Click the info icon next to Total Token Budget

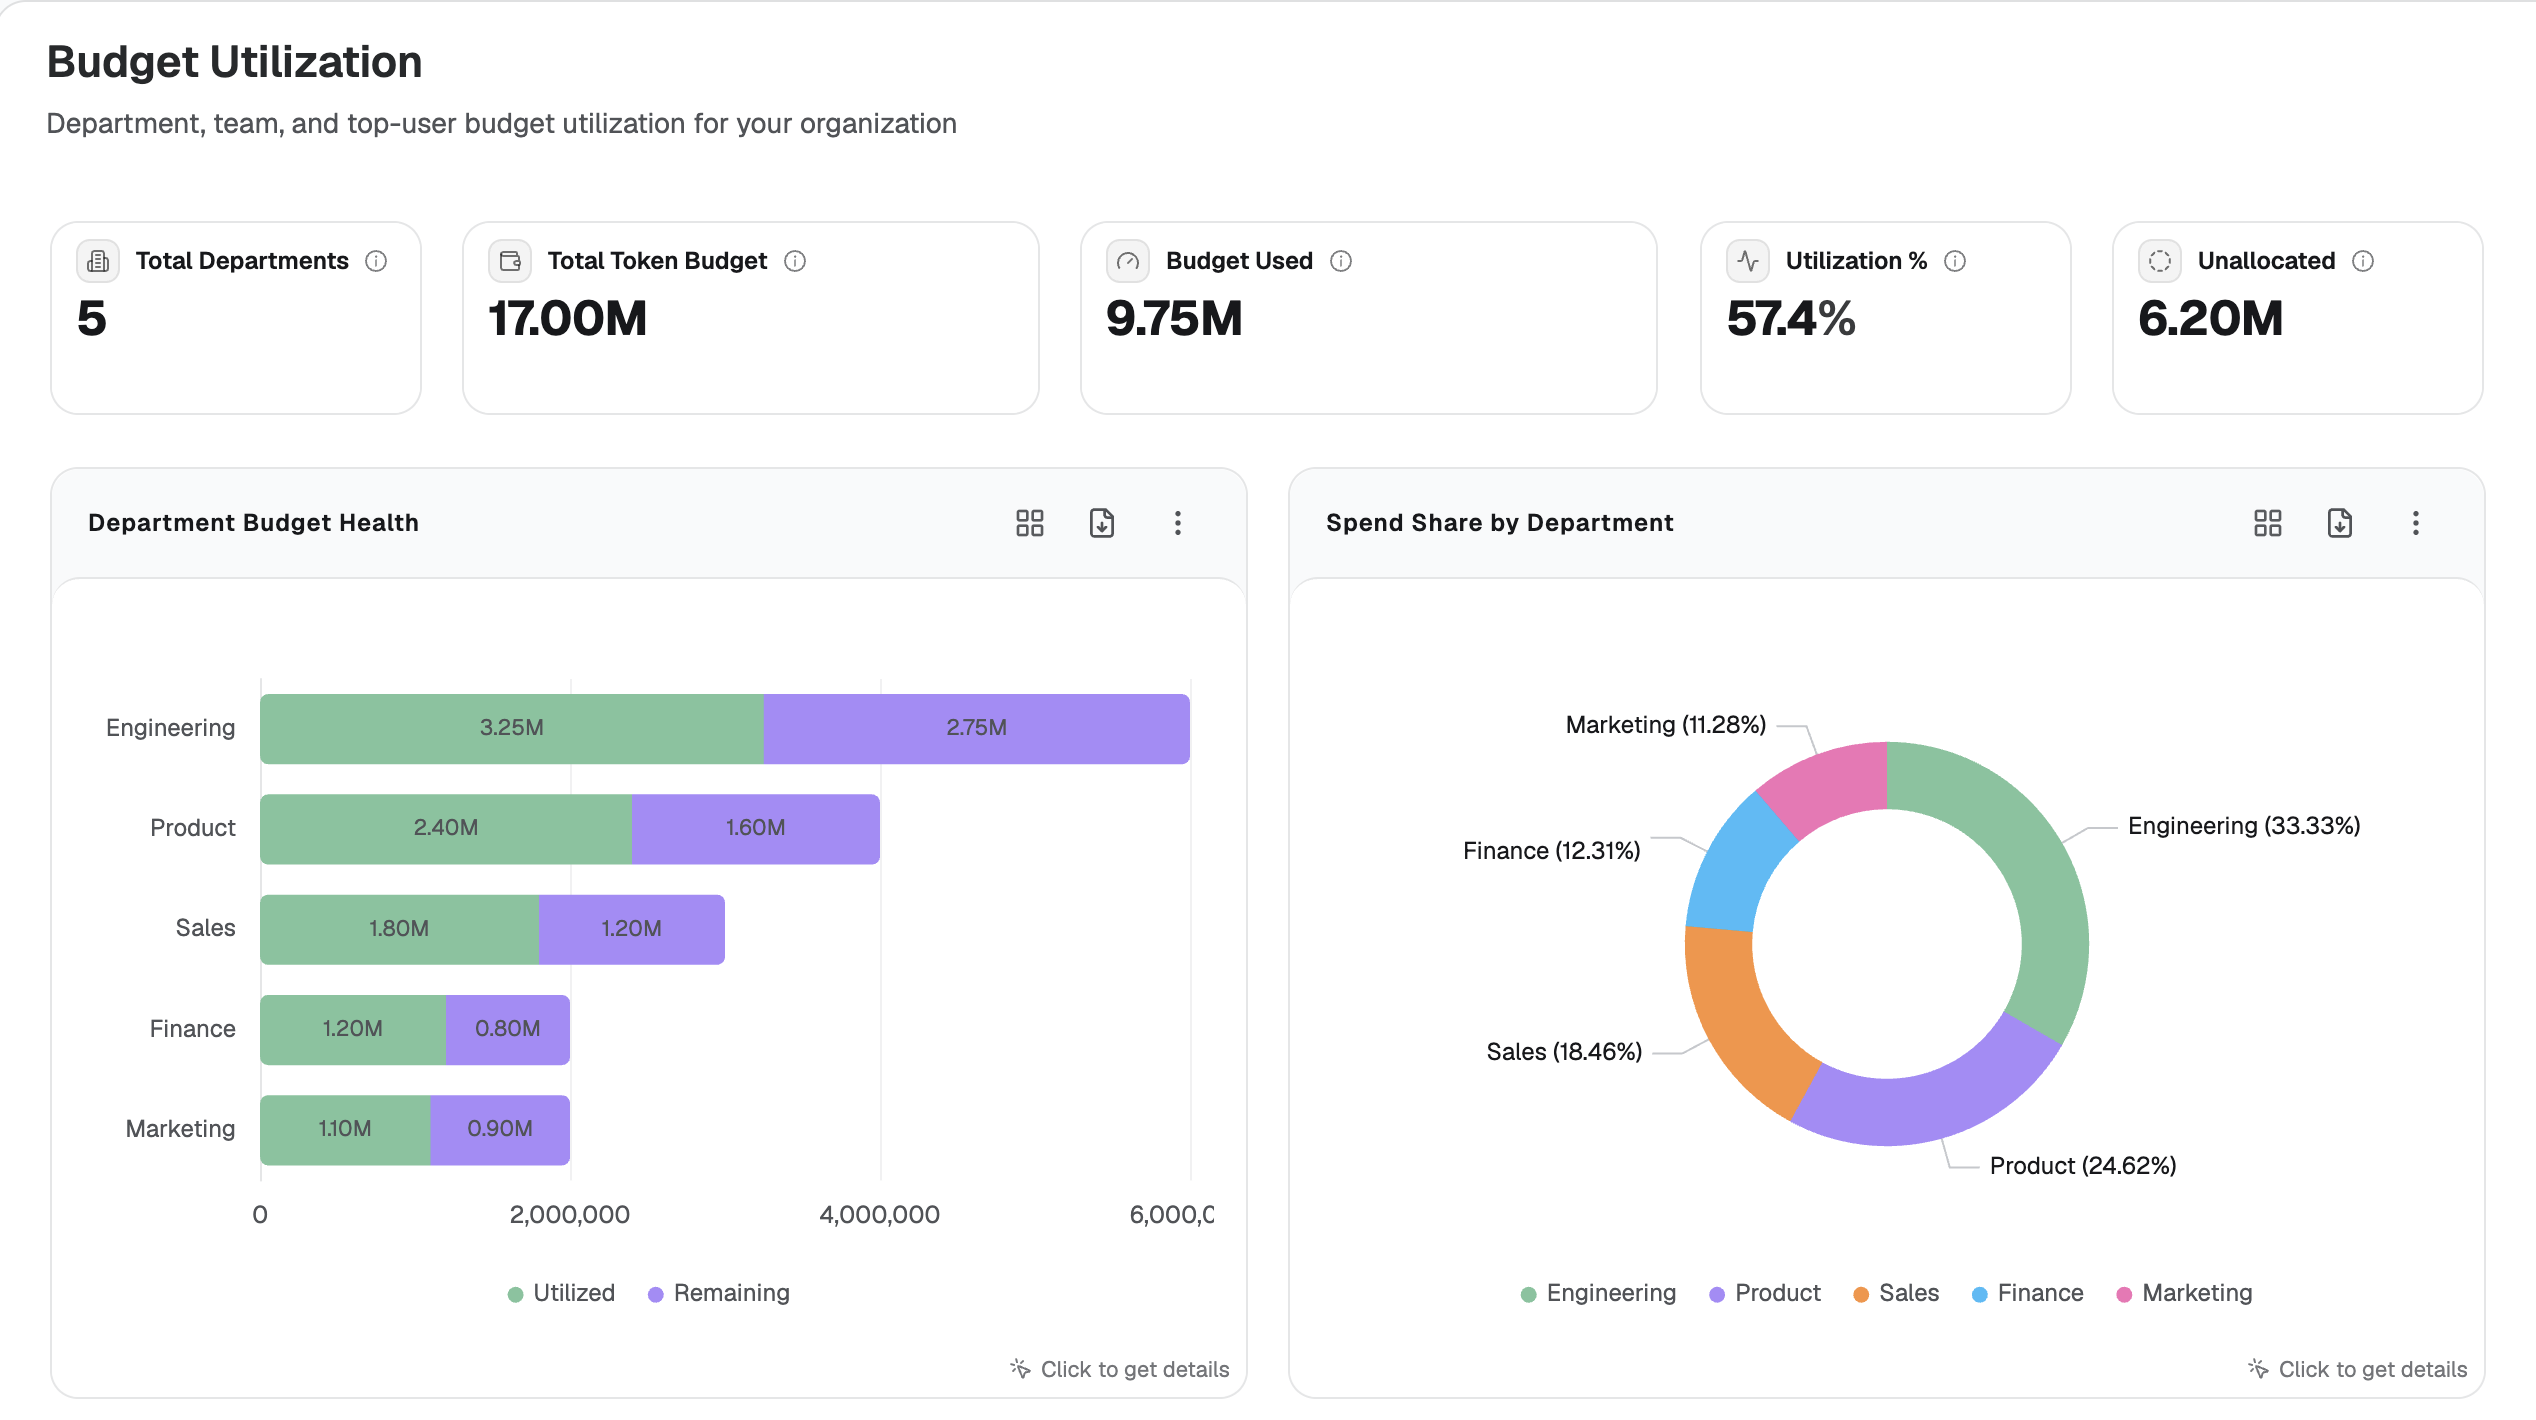click(795, 261)
